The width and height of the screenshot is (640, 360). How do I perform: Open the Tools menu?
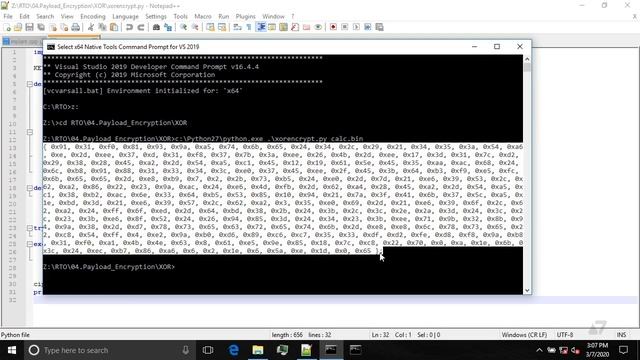click(180, 16)
